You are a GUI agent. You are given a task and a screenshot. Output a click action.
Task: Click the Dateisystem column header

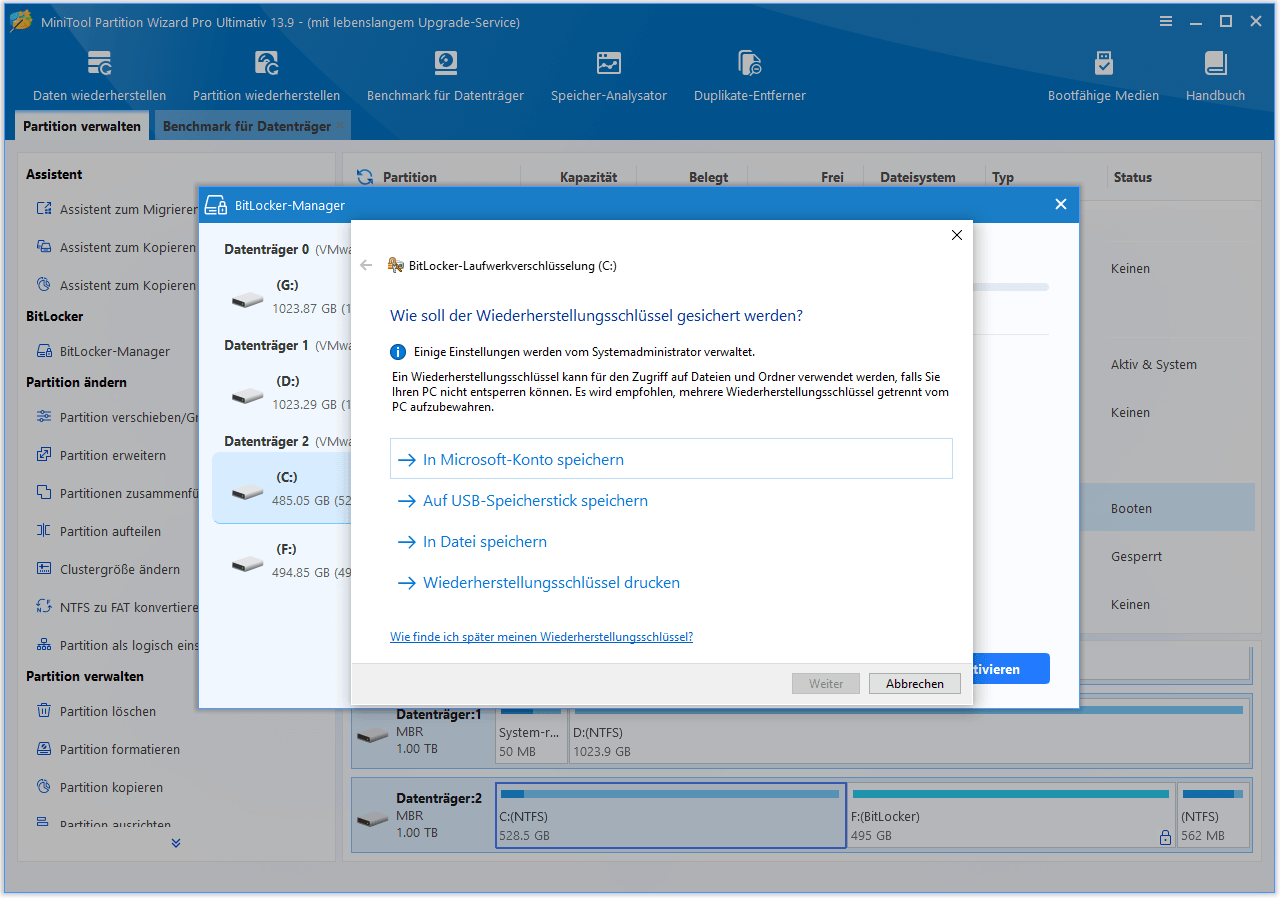[x=917, y=177]
